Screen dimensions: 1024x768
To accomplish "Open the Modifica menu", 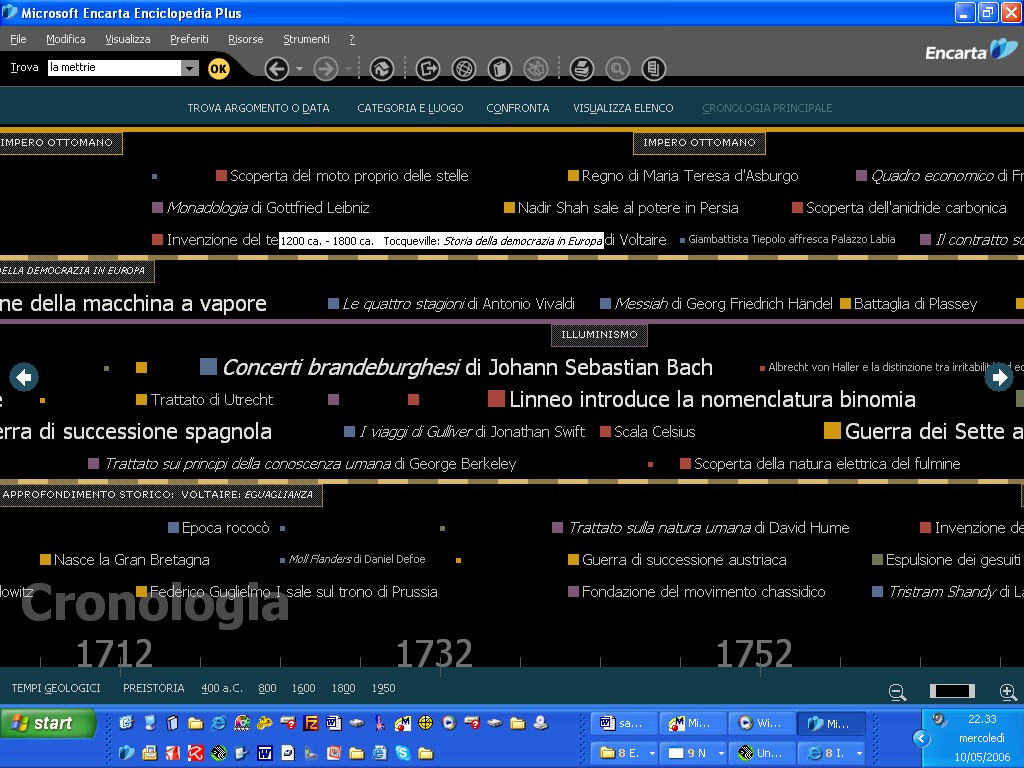I will (65, 39).
